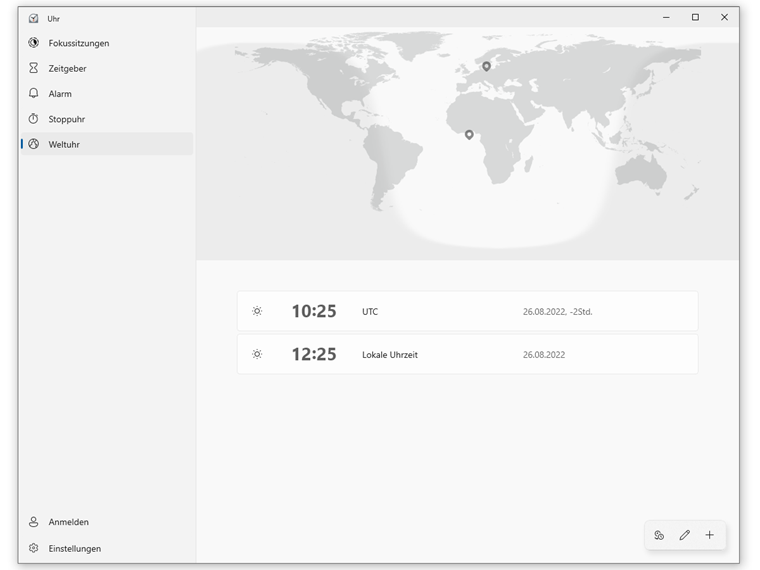This screenshot has height=570, width=760.
Task: Open Einstellungen
Action: 107,548
